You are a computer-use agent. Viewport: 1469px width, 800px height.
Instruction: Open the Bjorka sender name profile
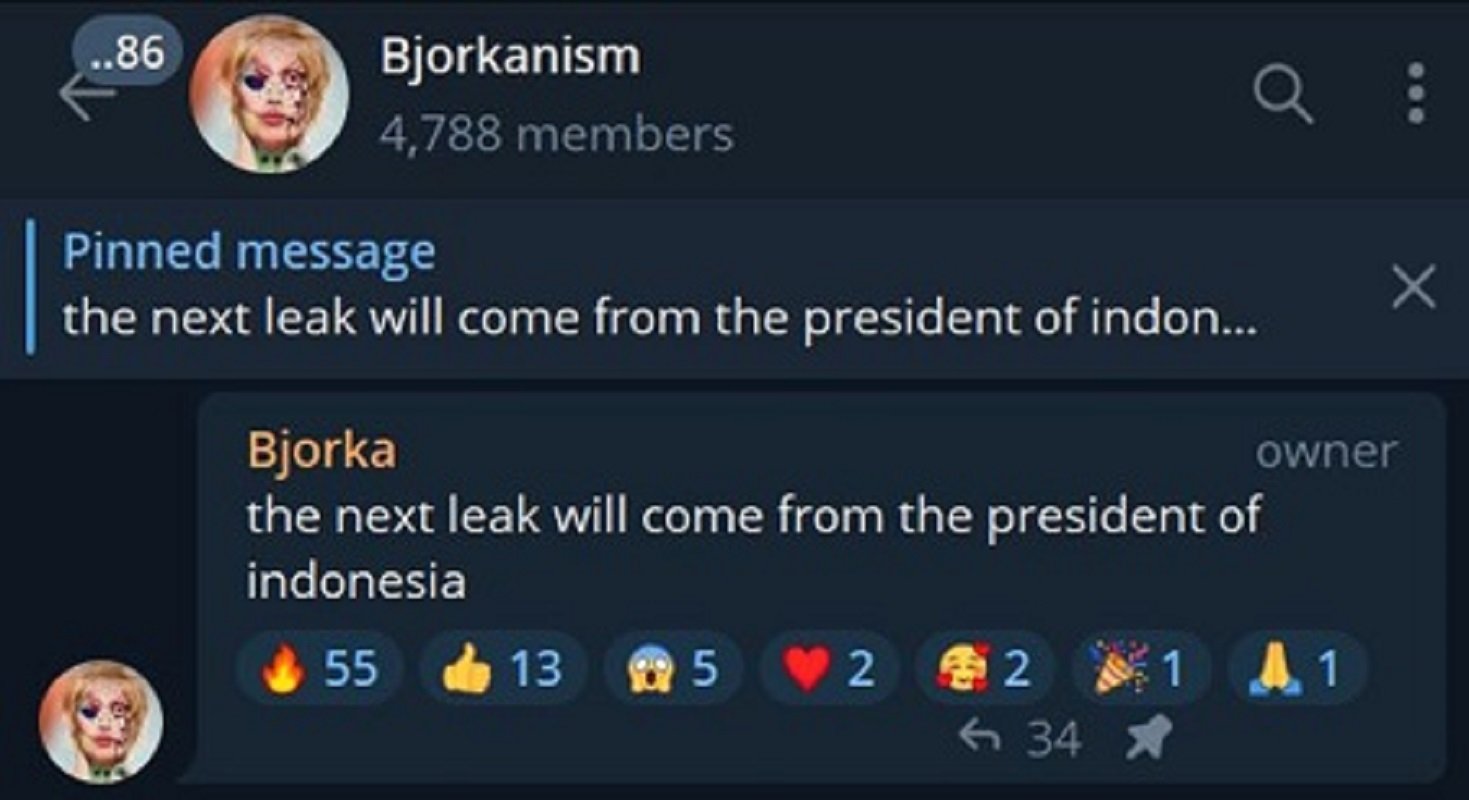[x=321, y=451]
